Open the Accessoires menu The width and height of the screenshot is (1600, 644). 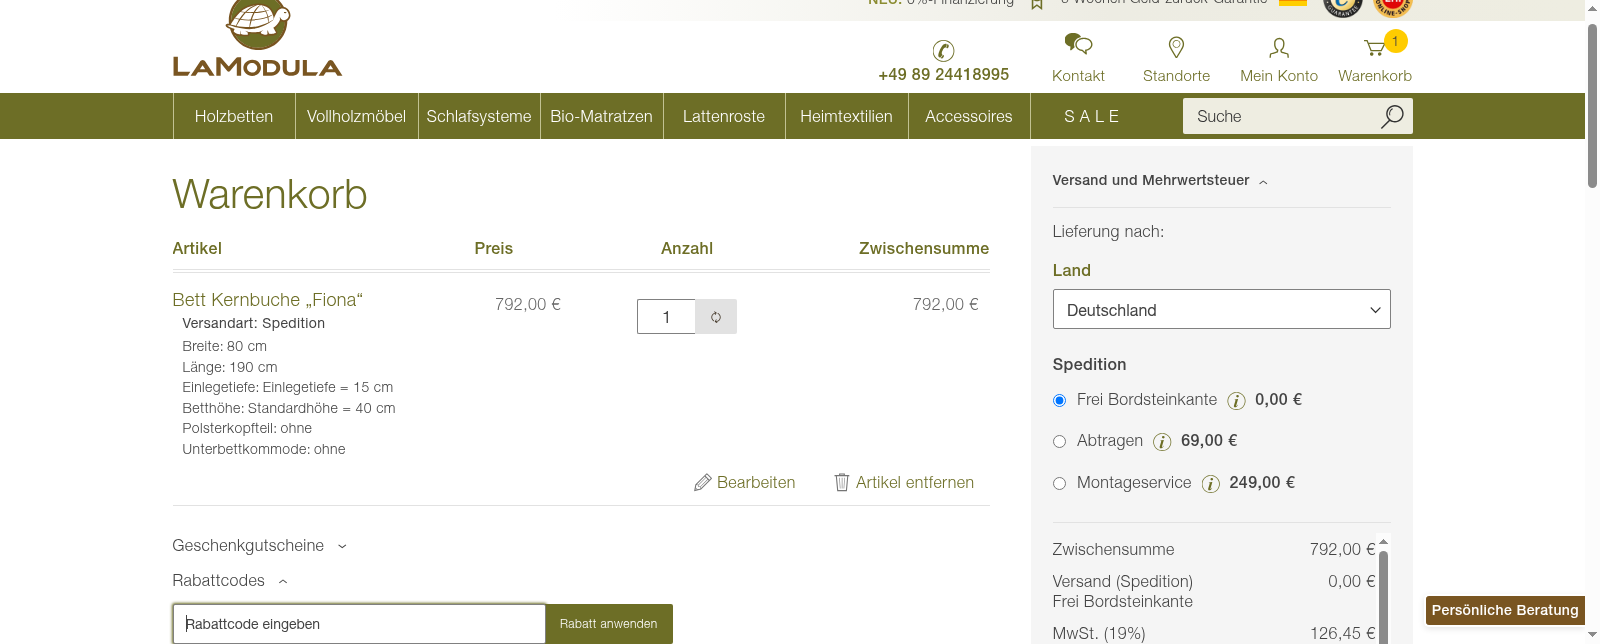click(969, 116)
